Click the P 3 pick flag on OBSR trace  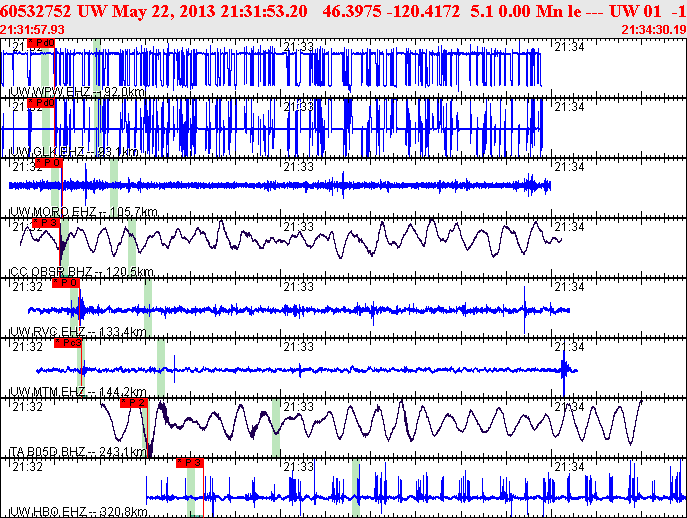(46, 223)
